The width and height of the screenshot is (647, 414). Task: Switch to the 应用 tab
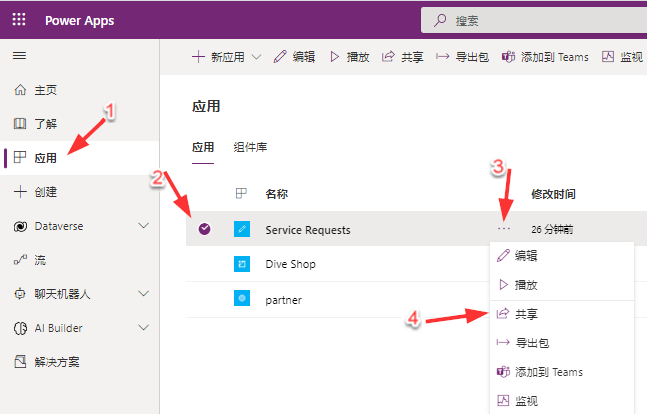(203, 147)
